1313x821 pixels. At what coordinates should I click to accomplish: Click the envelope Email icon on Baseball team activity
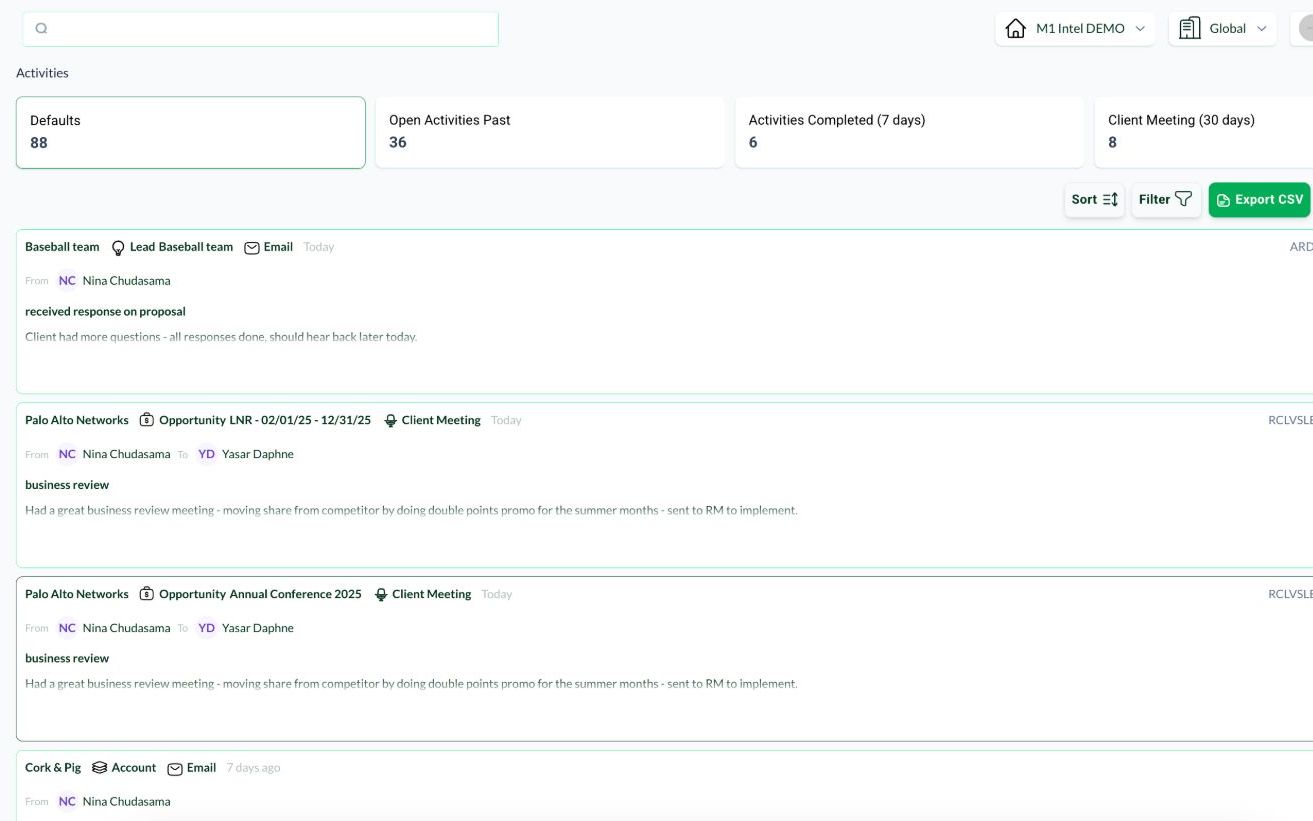point(252,248)
